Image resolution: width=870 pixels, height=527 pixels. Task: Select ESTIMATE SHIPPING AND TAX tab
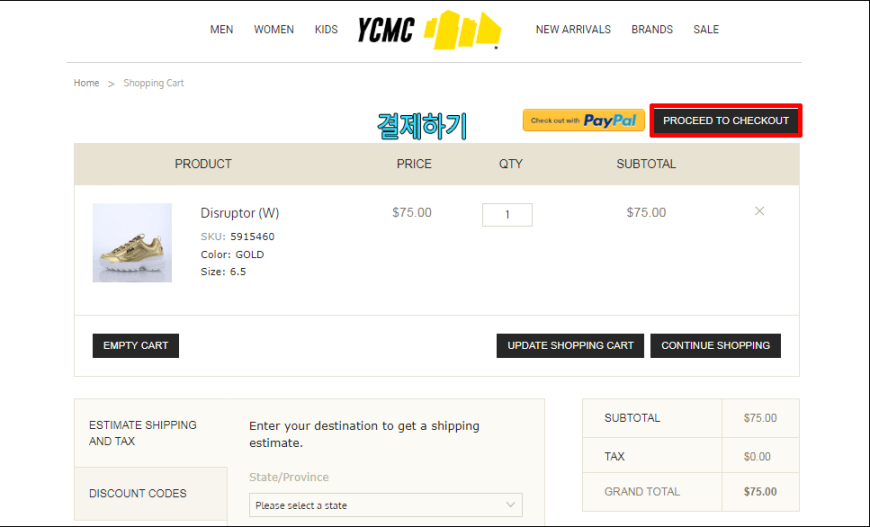151,433
